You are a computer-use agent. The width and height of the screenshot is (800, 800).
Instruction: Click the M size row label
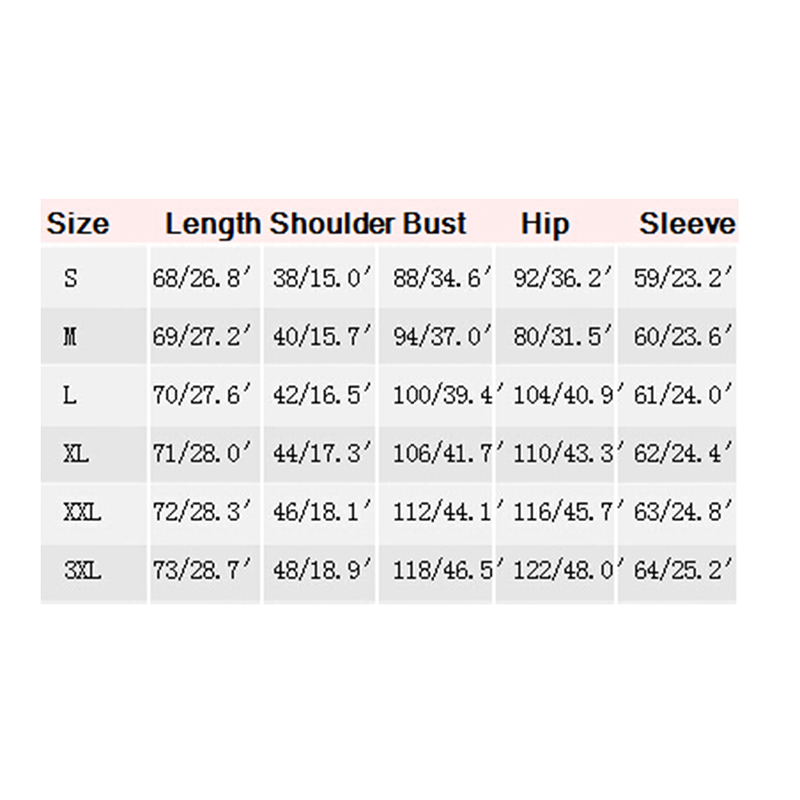[70, 337]
